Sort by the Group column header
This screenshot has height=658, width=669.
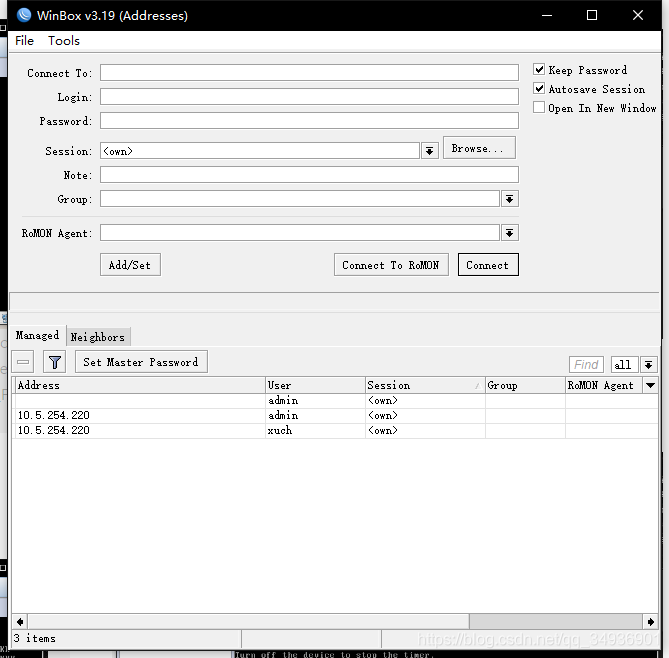coord(526,385)
